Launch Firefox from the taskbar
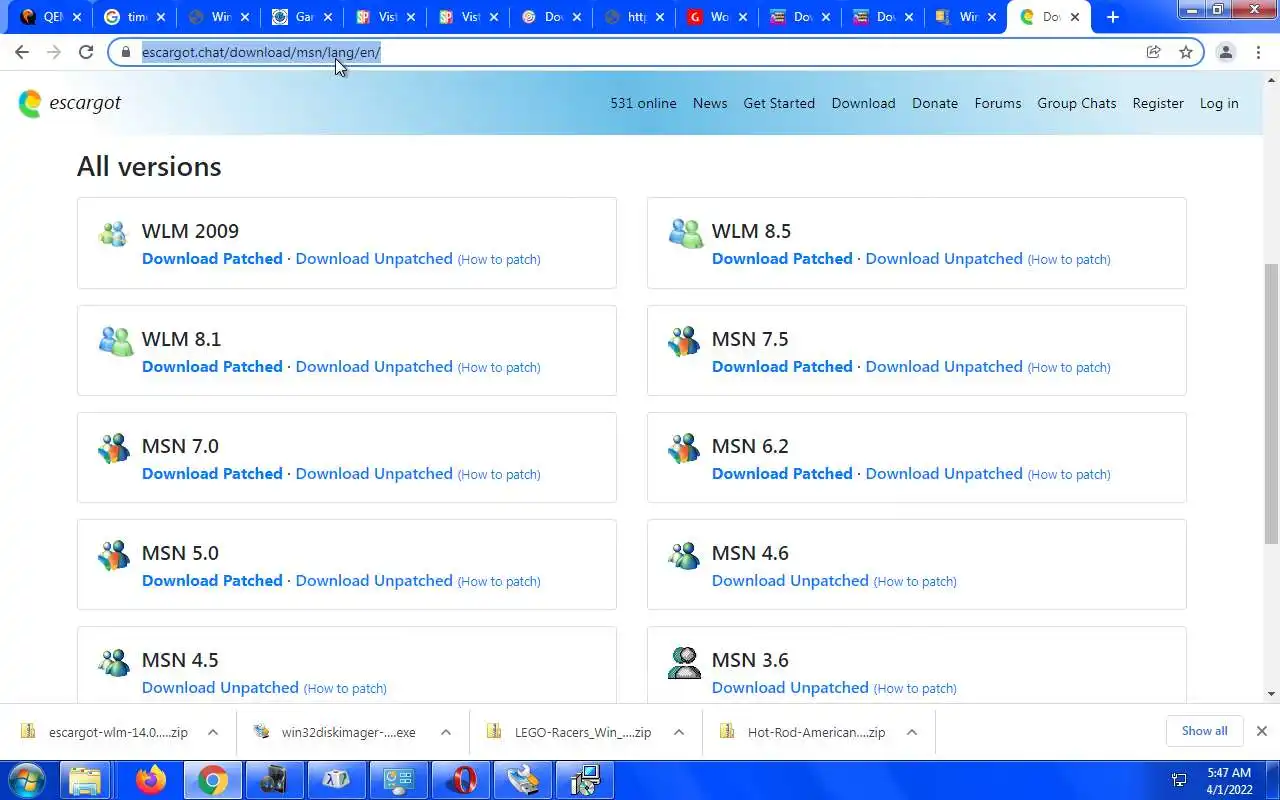 151,780
